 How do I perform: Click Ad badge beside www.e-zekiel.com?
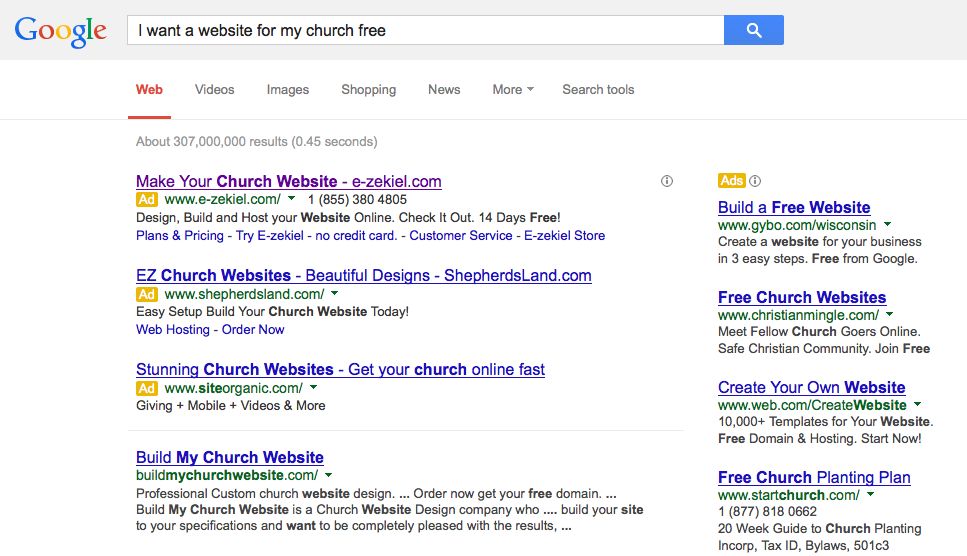tap(147, 200)
